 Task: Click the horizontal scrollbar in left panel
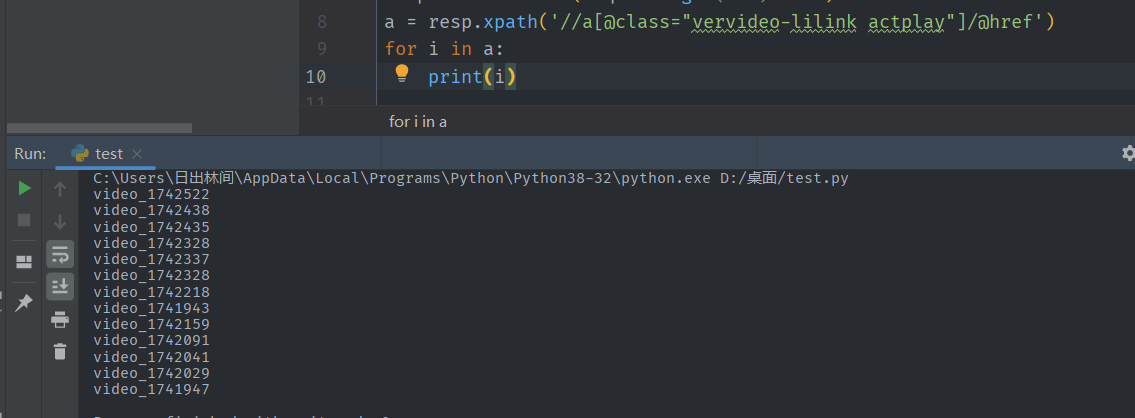(98, 128)
